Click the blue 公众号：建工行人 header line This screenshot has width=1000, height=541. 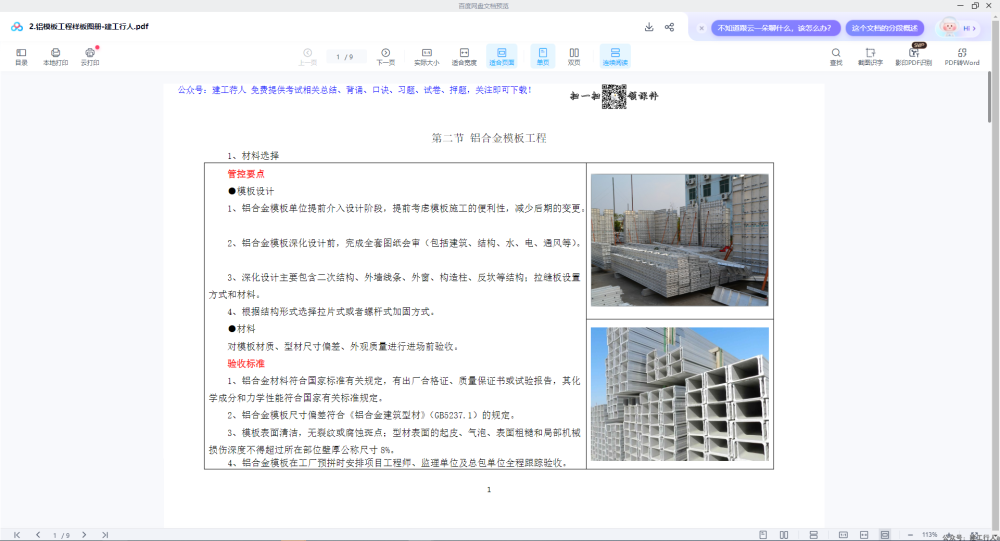point(355,90)
